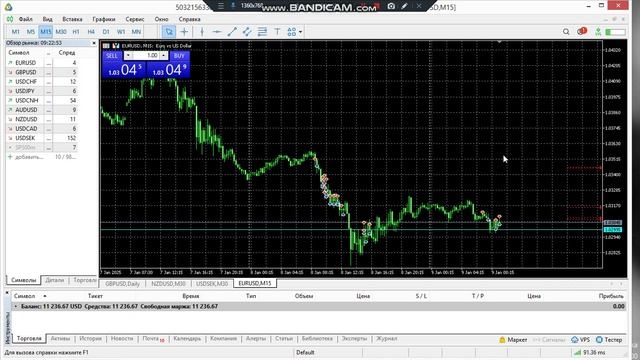The width and height of the screenshot is (640, 360).
Task: Open the red notification alert icon
Action: point(582,31)
